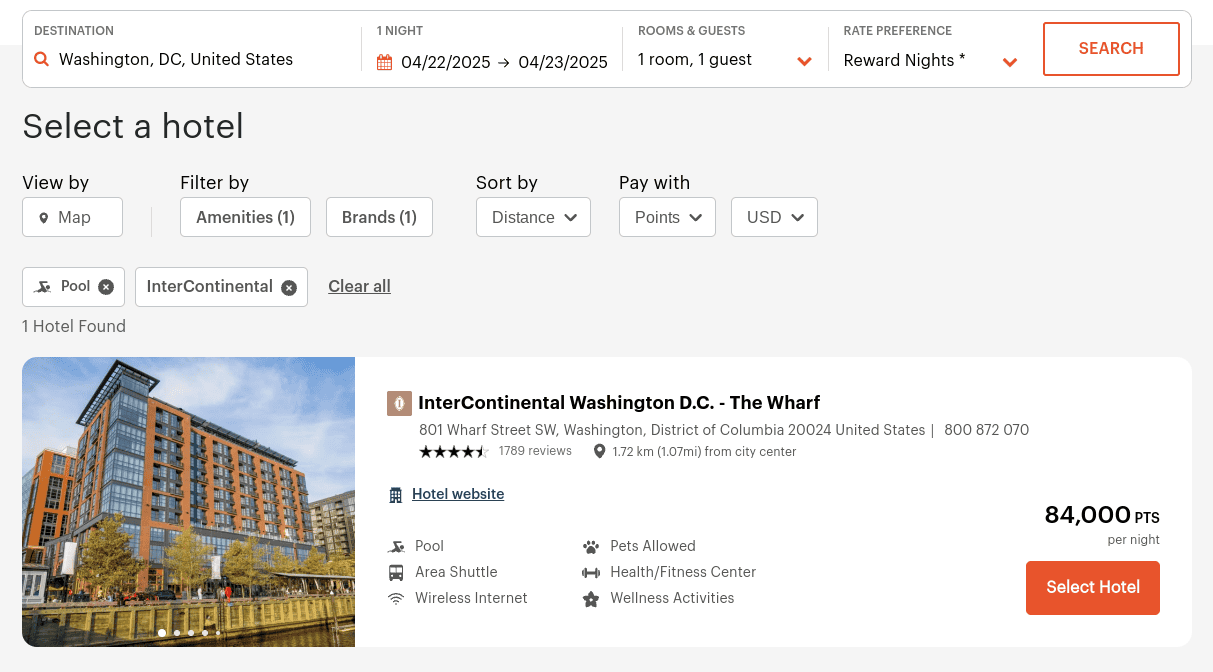Click the Select Hotel button
This screenshot has width=1213, height=672.
click(1093, 588)
